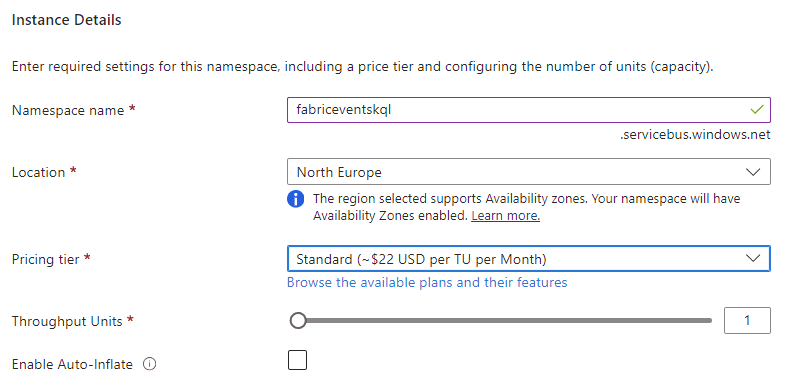Click the info icon next to Enable Auto-Inflate
The height and width of the screenshot is (388, 785).
[149, 364]
